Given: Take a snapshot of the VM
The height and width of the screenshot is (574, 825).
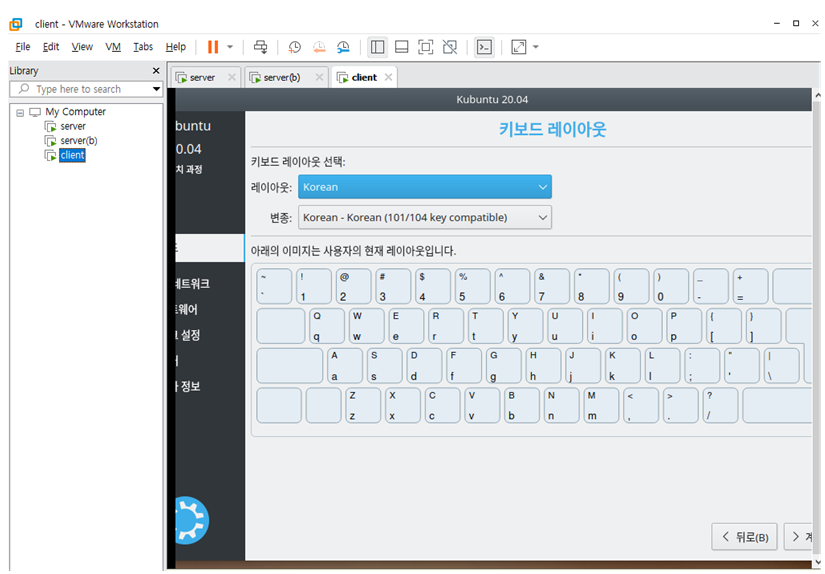Looking at the screenshot, I should [x=295, y=47].
